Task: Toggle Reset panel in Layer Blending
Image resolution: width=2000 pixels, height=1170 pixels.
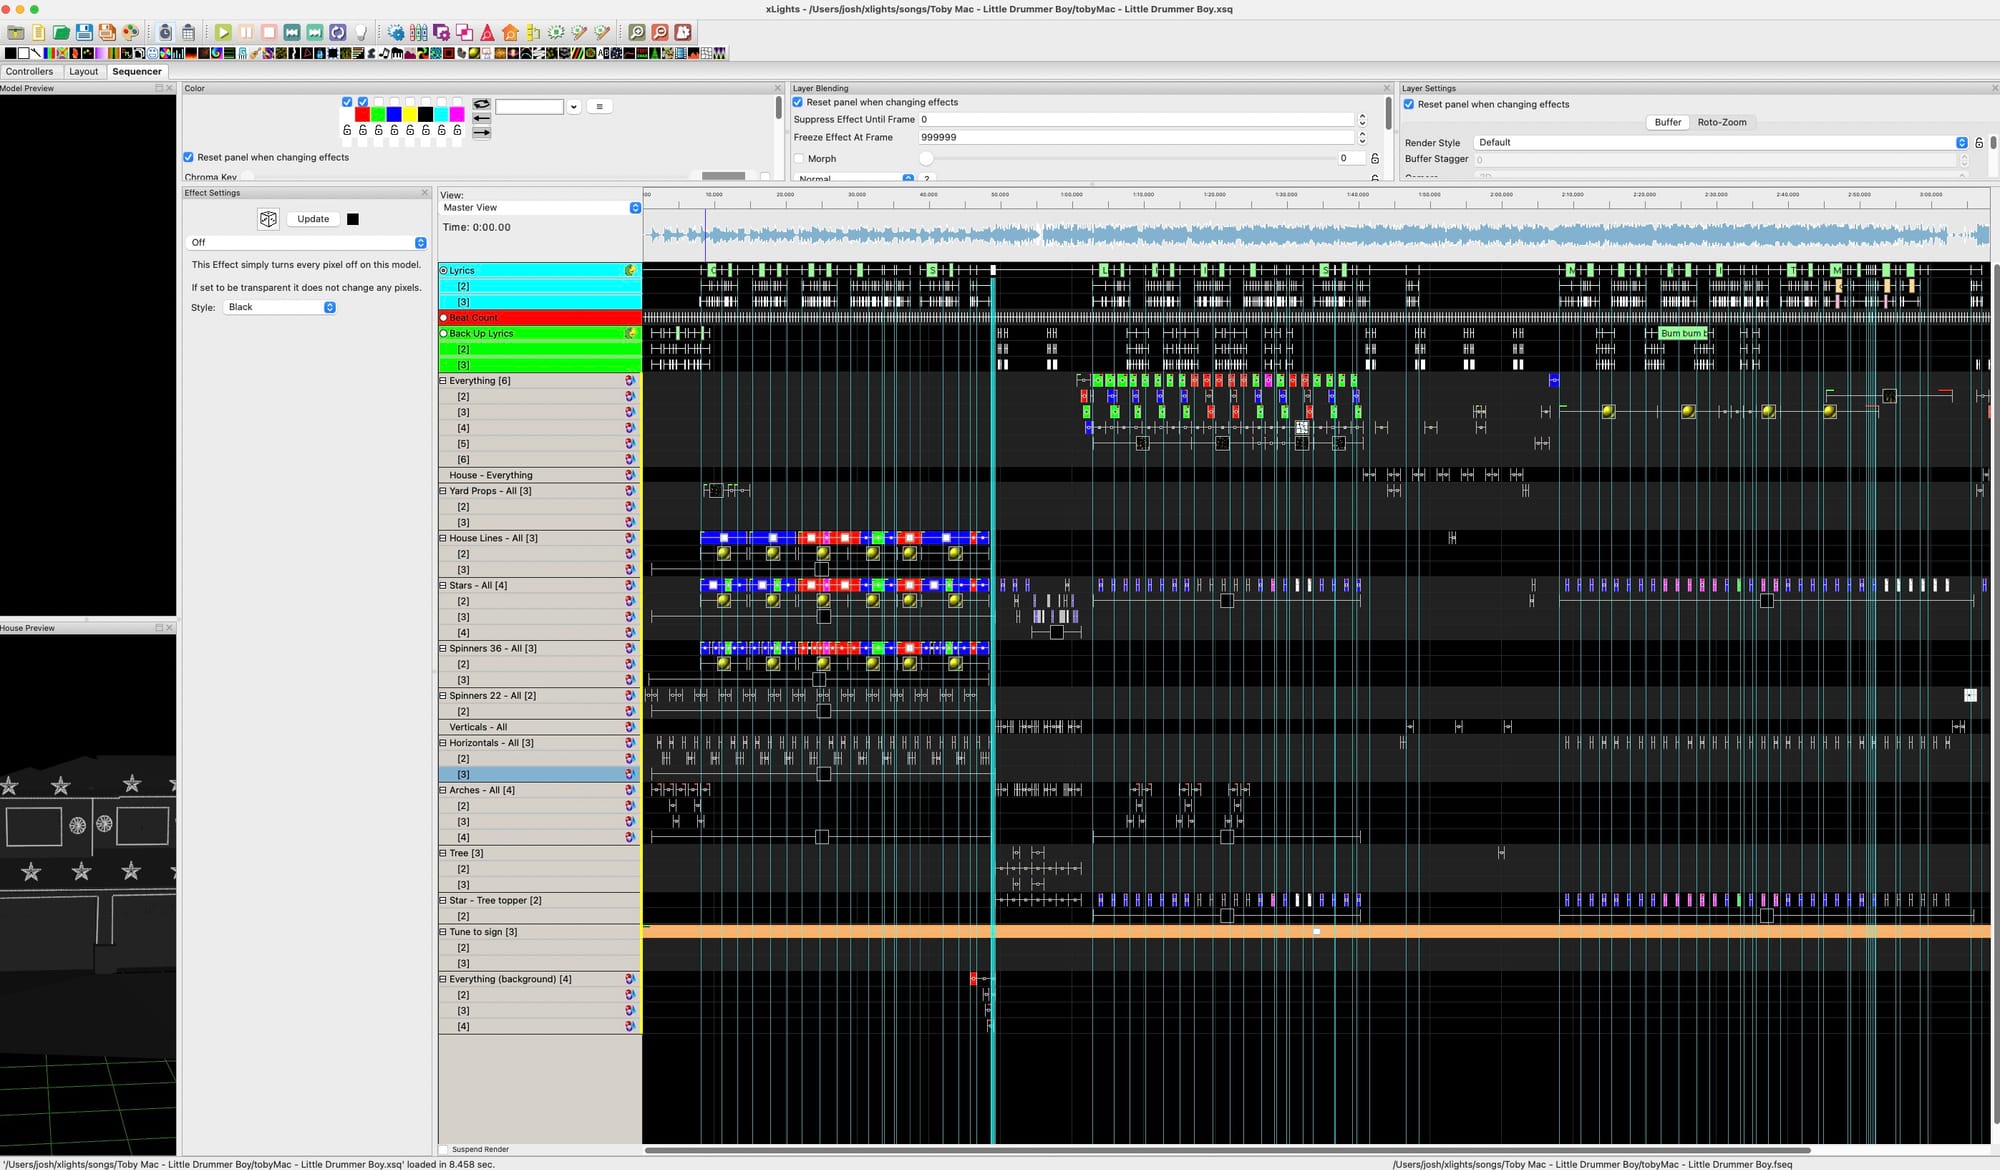Action: 798,102
